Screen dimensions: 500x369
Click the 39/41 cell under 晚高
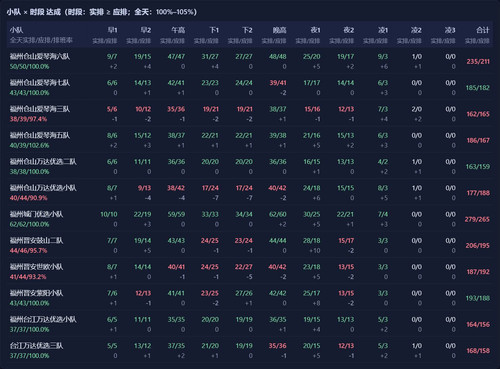278,83
